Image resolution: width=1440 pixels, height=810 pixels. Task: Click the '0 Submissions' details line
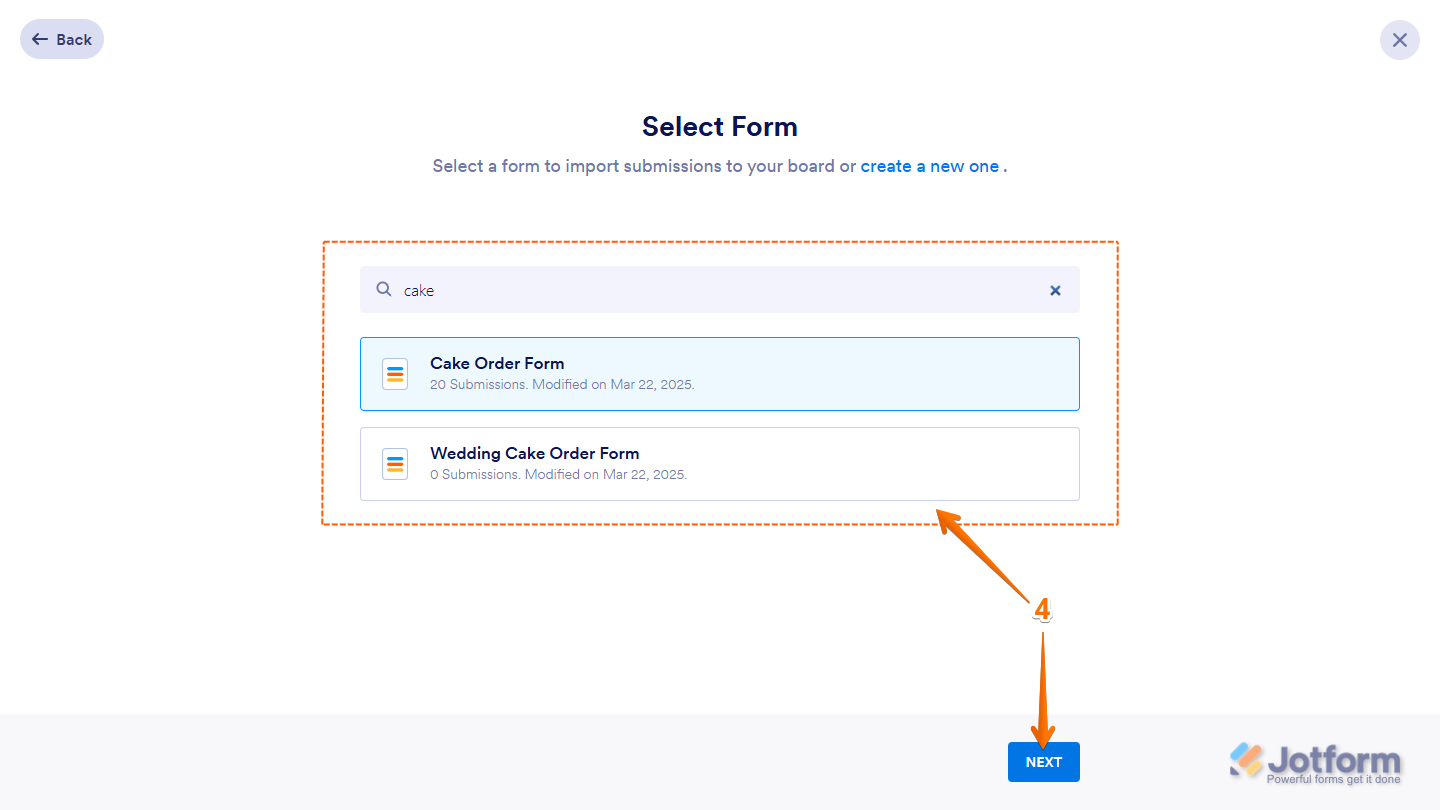[x=558, y=474]
